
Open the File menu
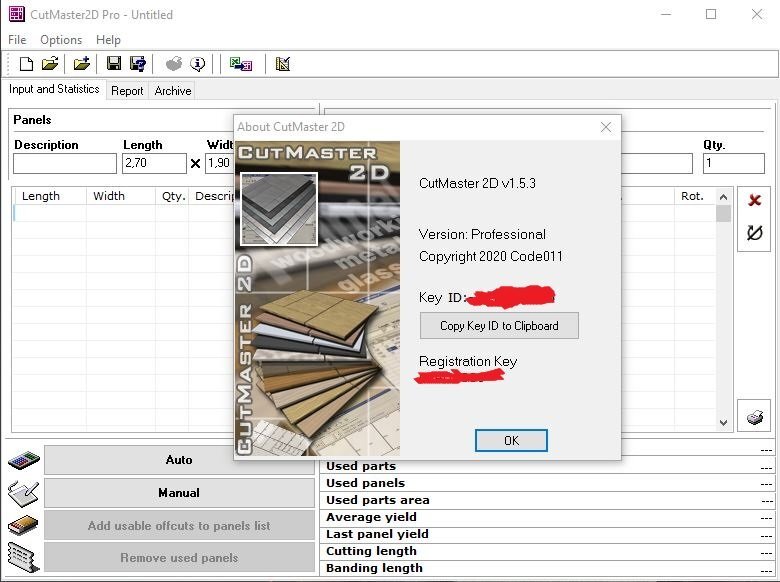pyautogui.click(x=17, y=40)
